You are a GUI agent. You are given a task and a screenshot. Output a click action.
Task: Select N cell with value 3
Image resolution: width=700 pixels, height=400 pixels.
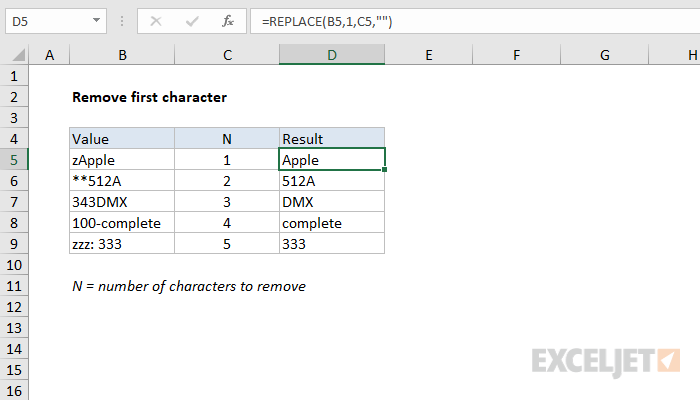[227, 202]
